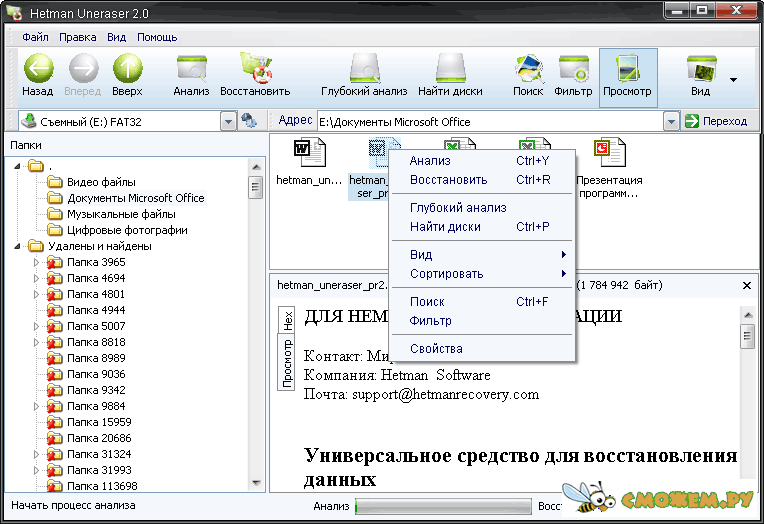Screen dimensions: 764x524
Task: Click the Анализ progress bar in status bar
Action: click(443, 506)
